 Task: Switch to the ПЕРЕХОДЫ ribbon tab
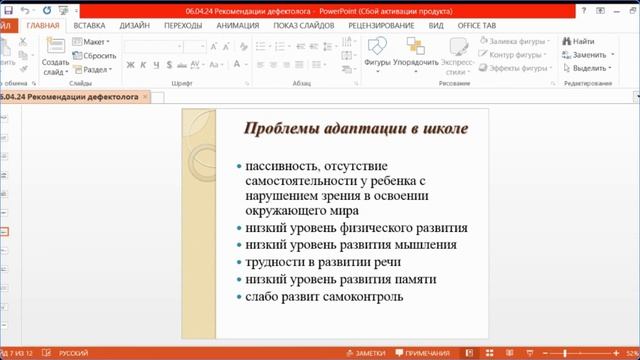click(x=183, y=25)
